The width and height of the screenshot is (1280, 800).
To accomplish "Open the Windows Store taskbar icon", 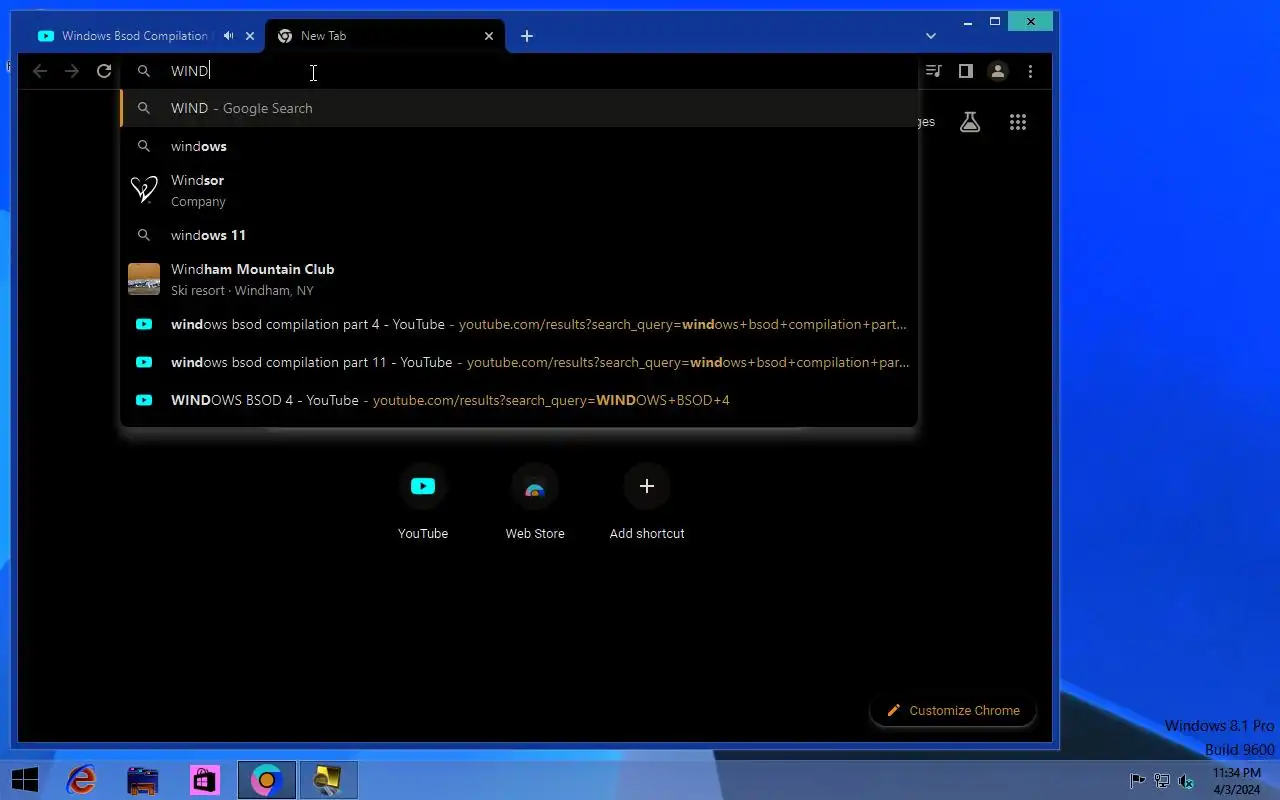I will click(205, 780).
